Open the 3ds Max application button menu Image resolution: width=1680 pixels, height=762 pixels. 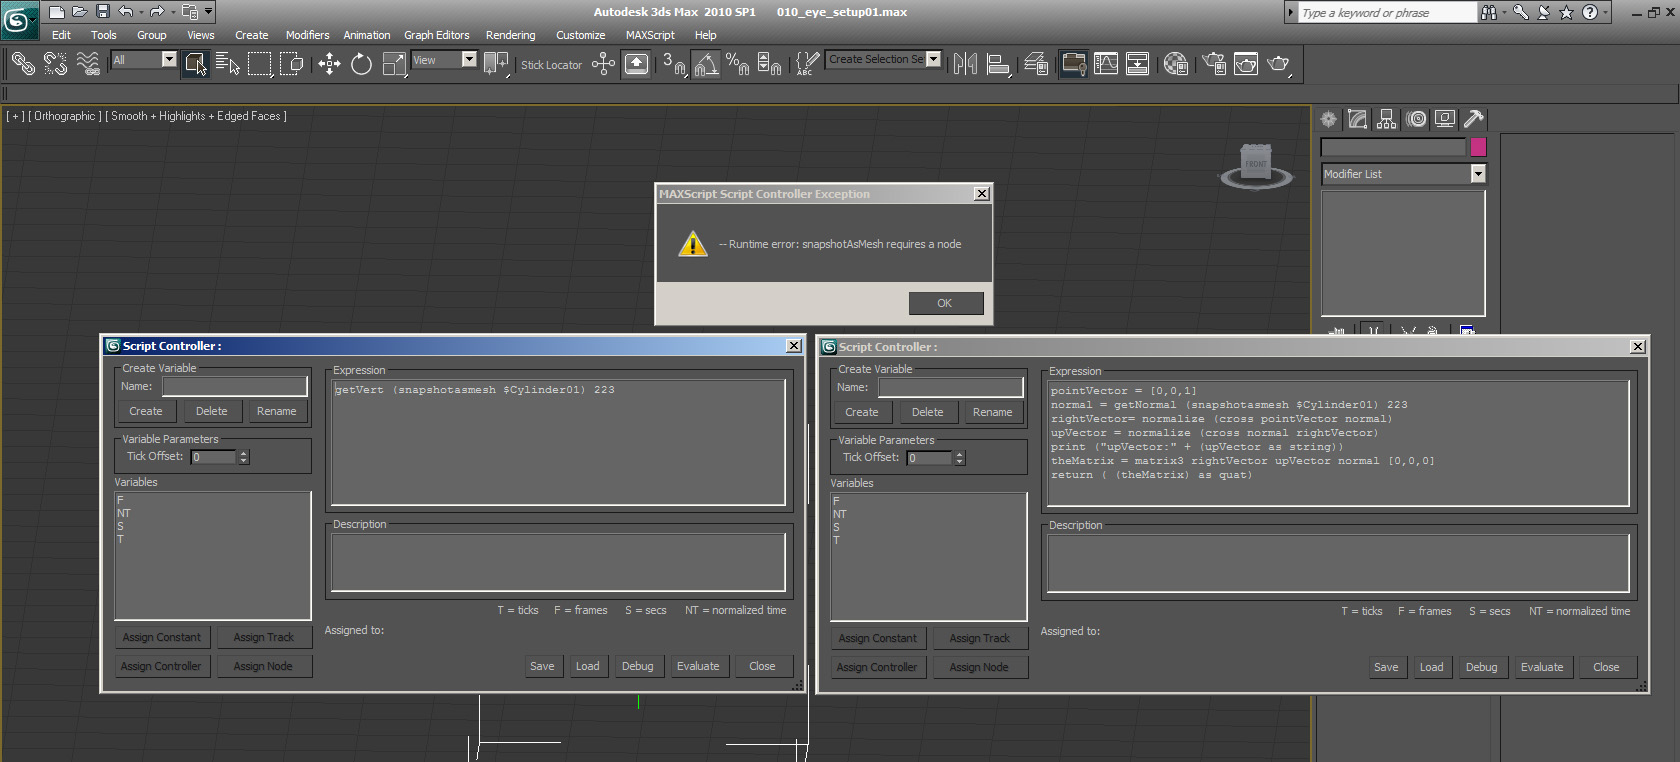click(x=19, y=20)
